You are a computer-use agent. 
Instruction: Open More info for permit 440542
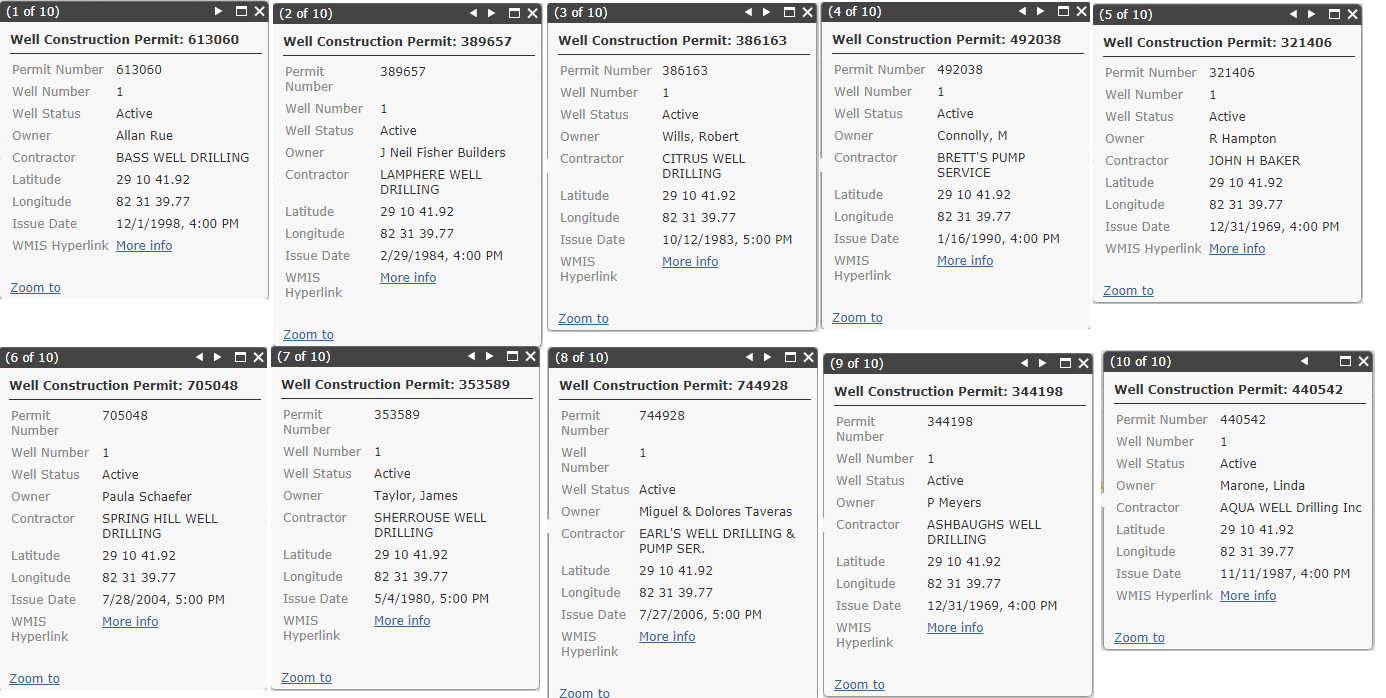pyautogui.click(x=1247, y=595)
